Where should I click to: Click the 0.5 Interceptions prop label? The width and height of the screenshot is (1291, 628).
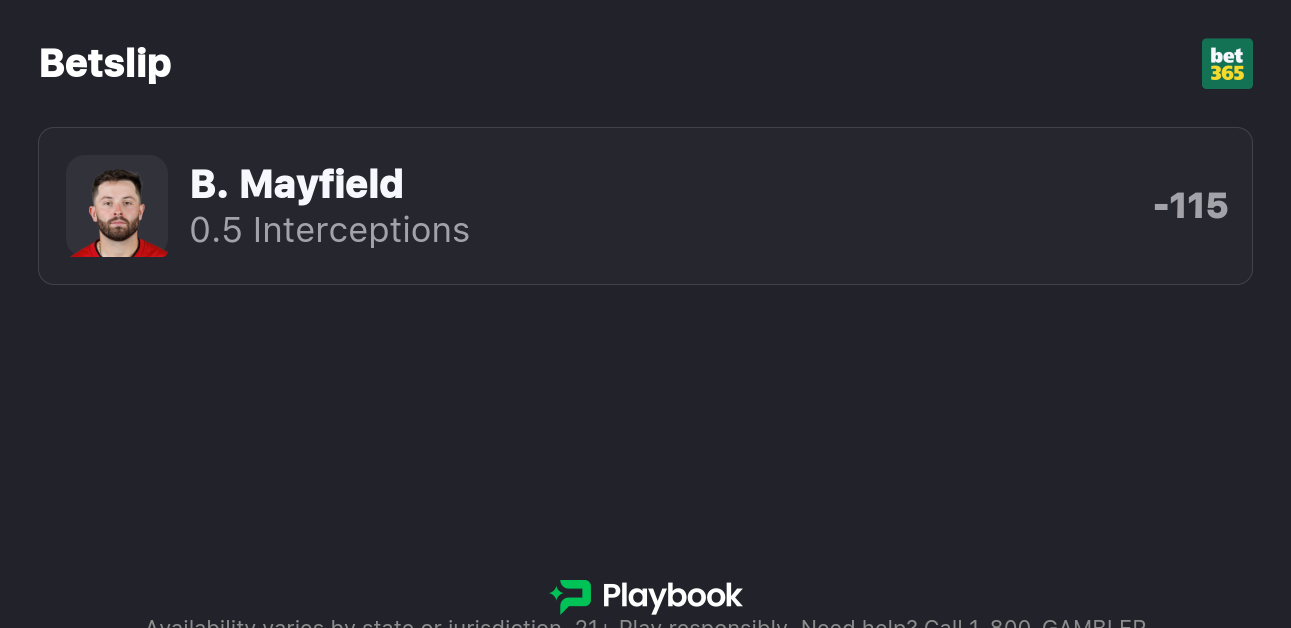(330, 230)
